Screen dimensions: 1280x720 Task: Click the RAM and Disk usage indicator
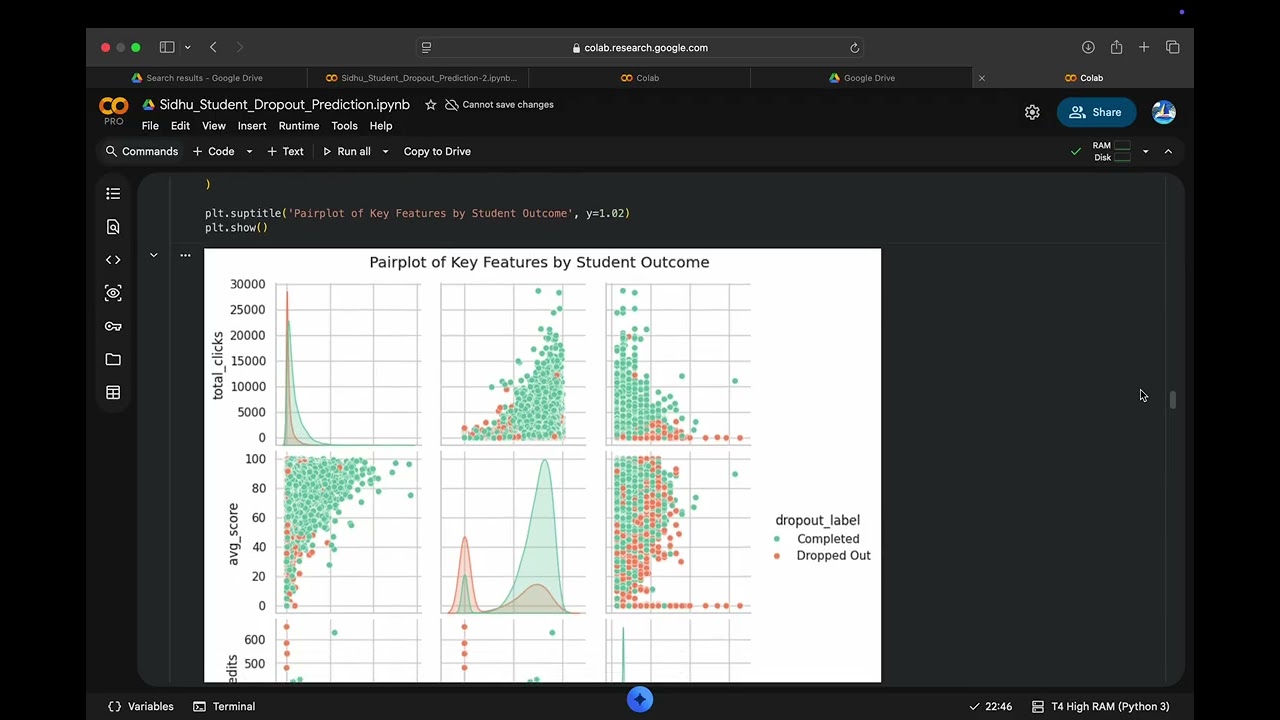(1111, 152)
